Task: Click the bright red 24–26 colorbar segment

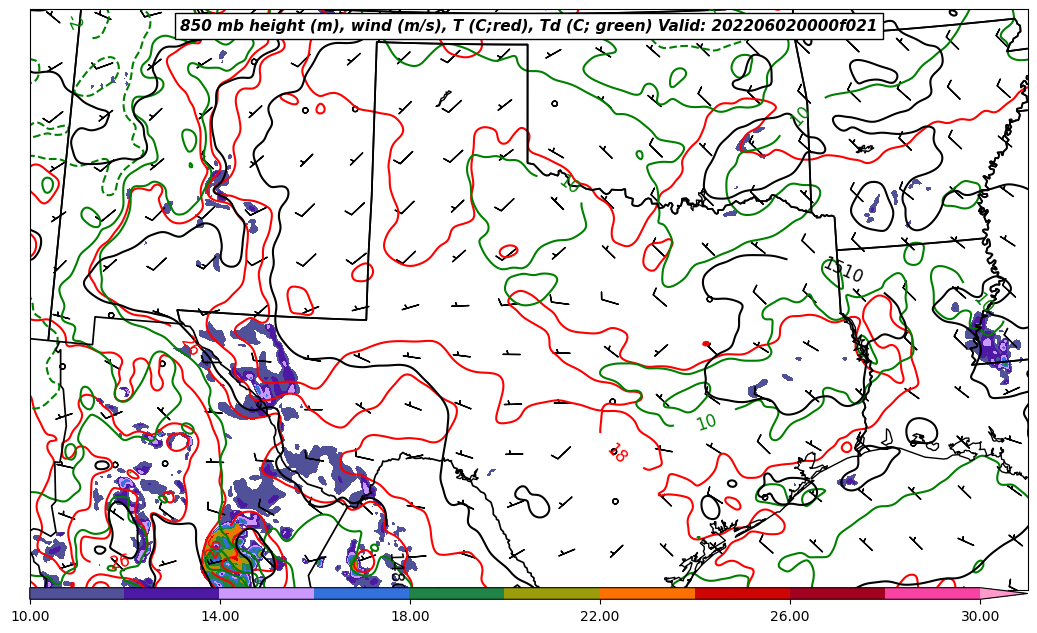Action: pos(742,594)
